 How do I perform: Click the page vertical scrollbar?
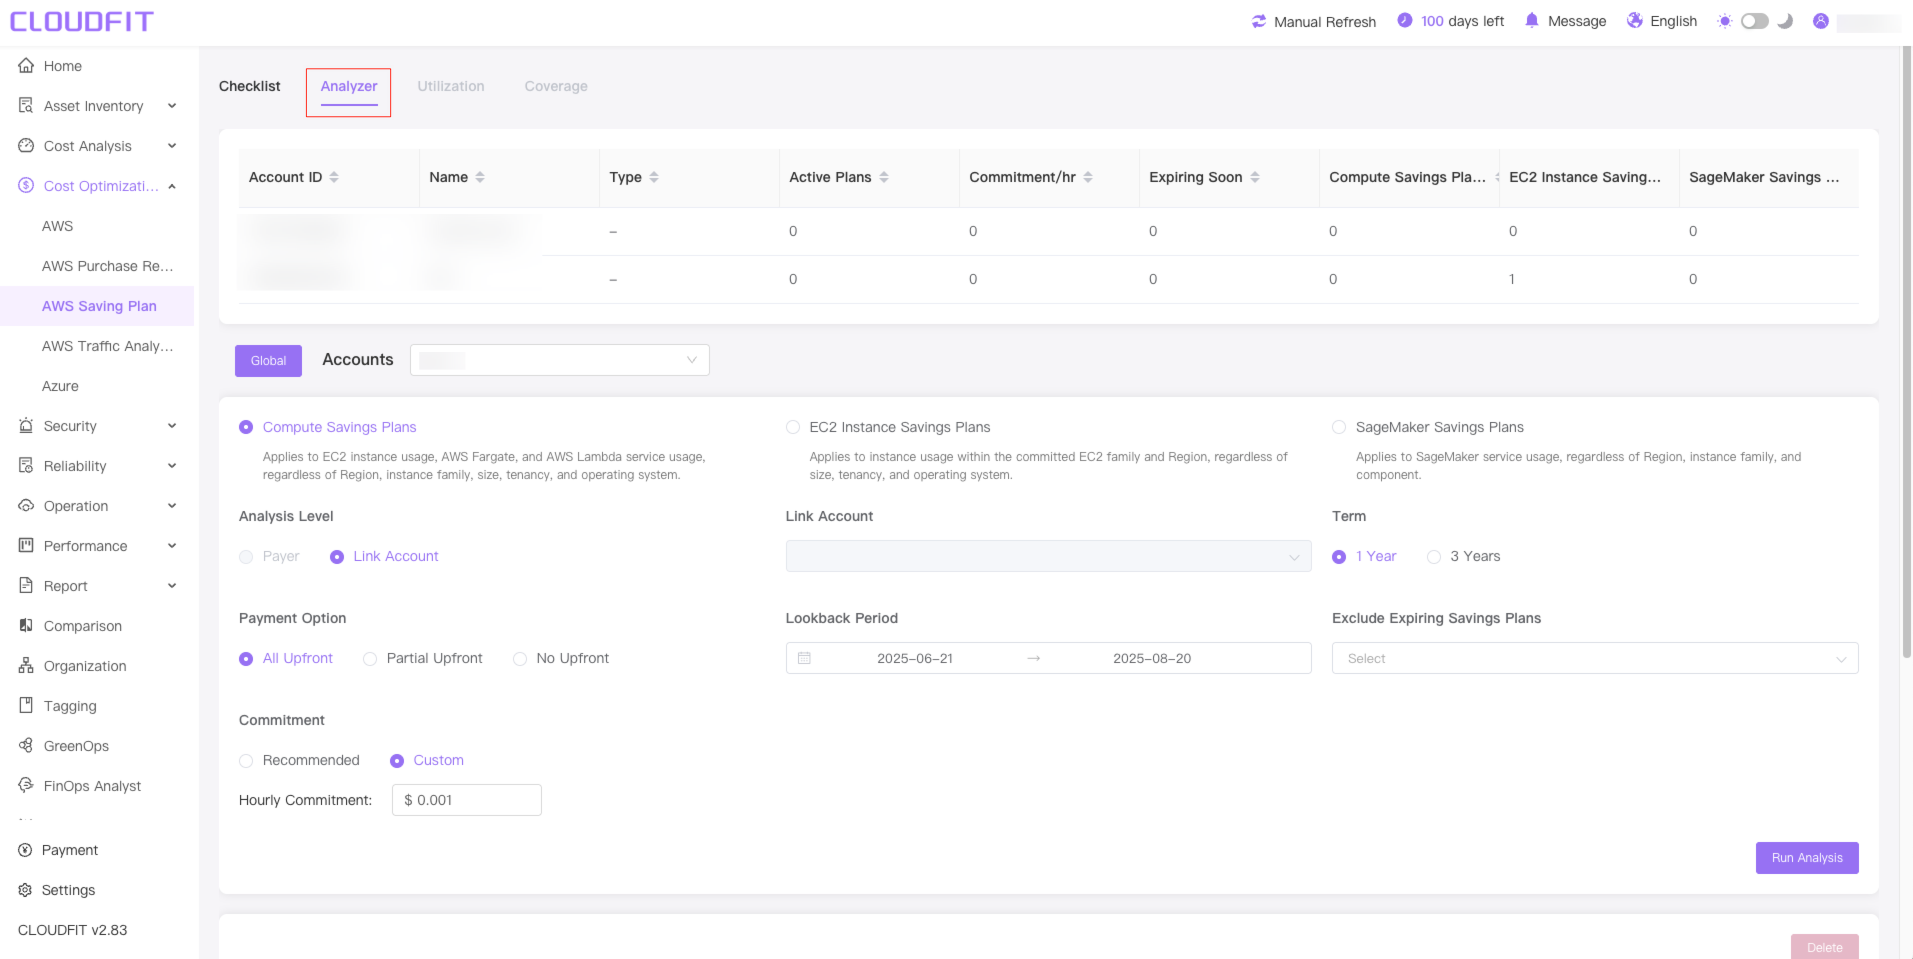[x=1906, y=352]
